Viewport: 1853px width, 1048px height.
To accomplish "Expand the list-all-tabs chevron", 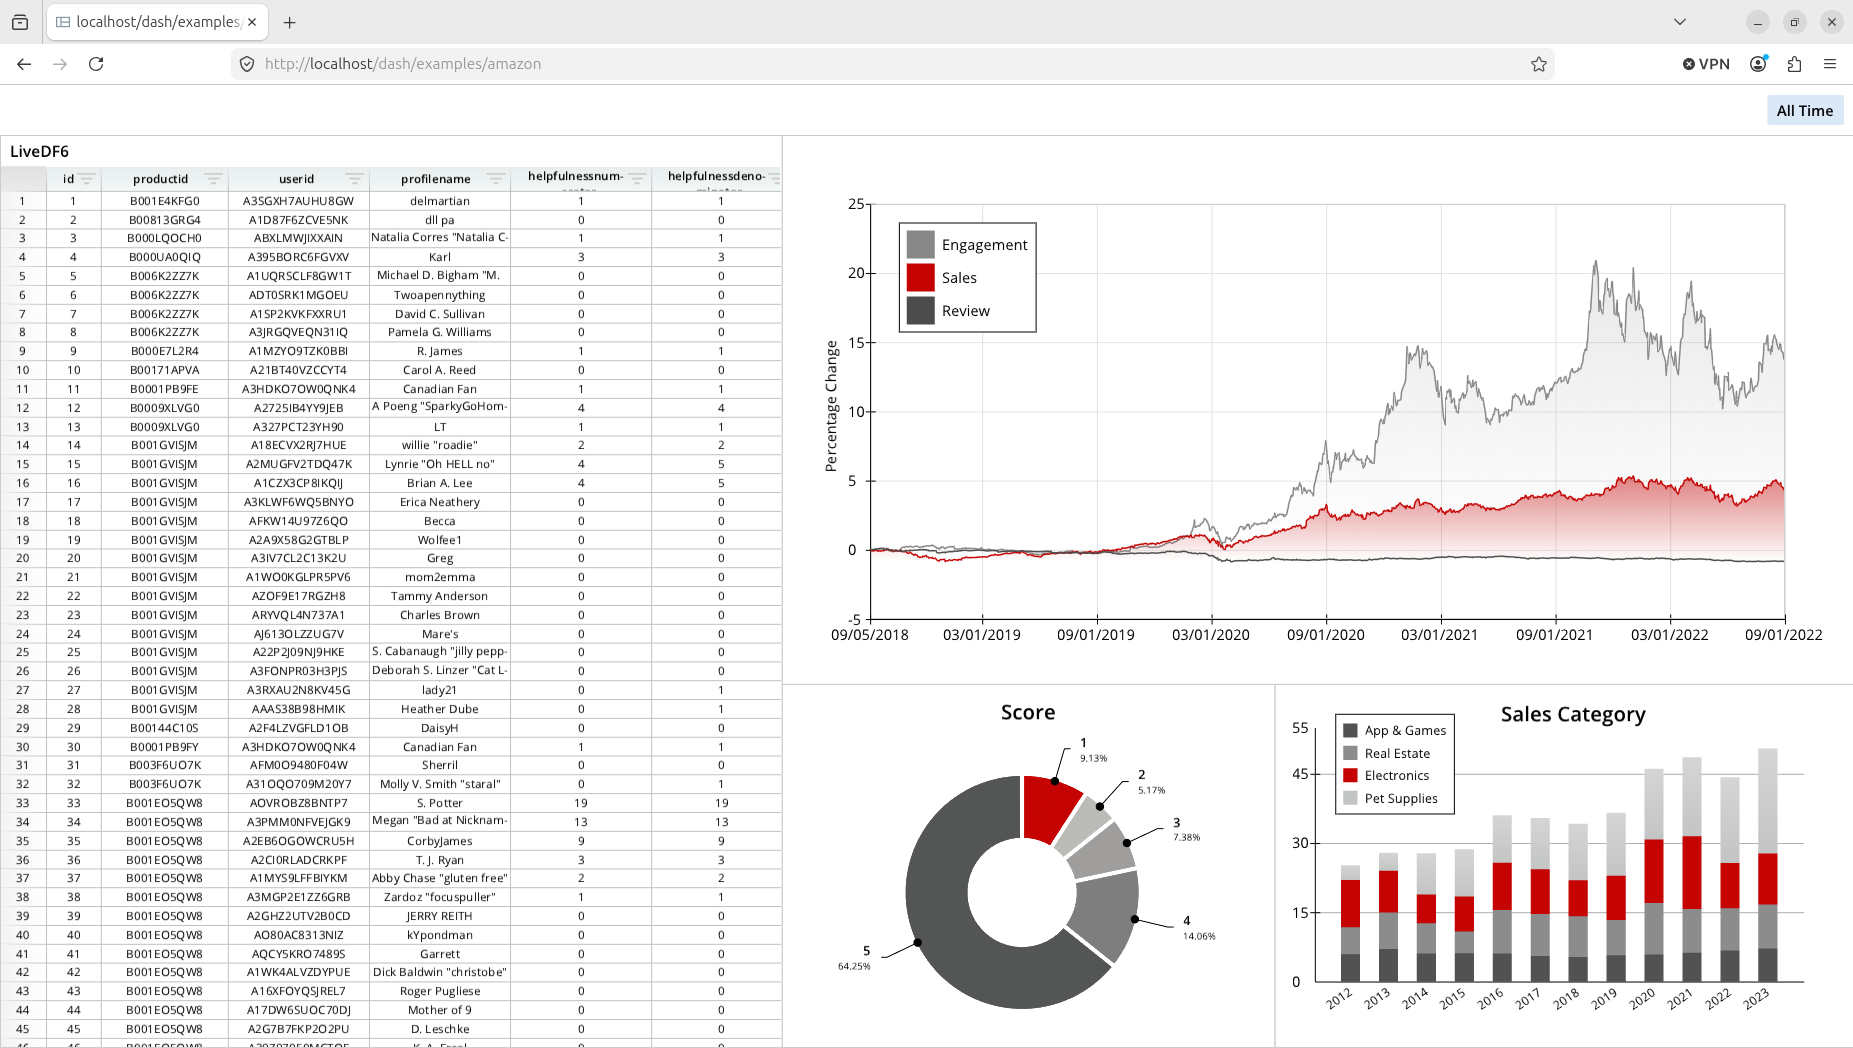I will pyautogui.click(x=1680, y=22).
